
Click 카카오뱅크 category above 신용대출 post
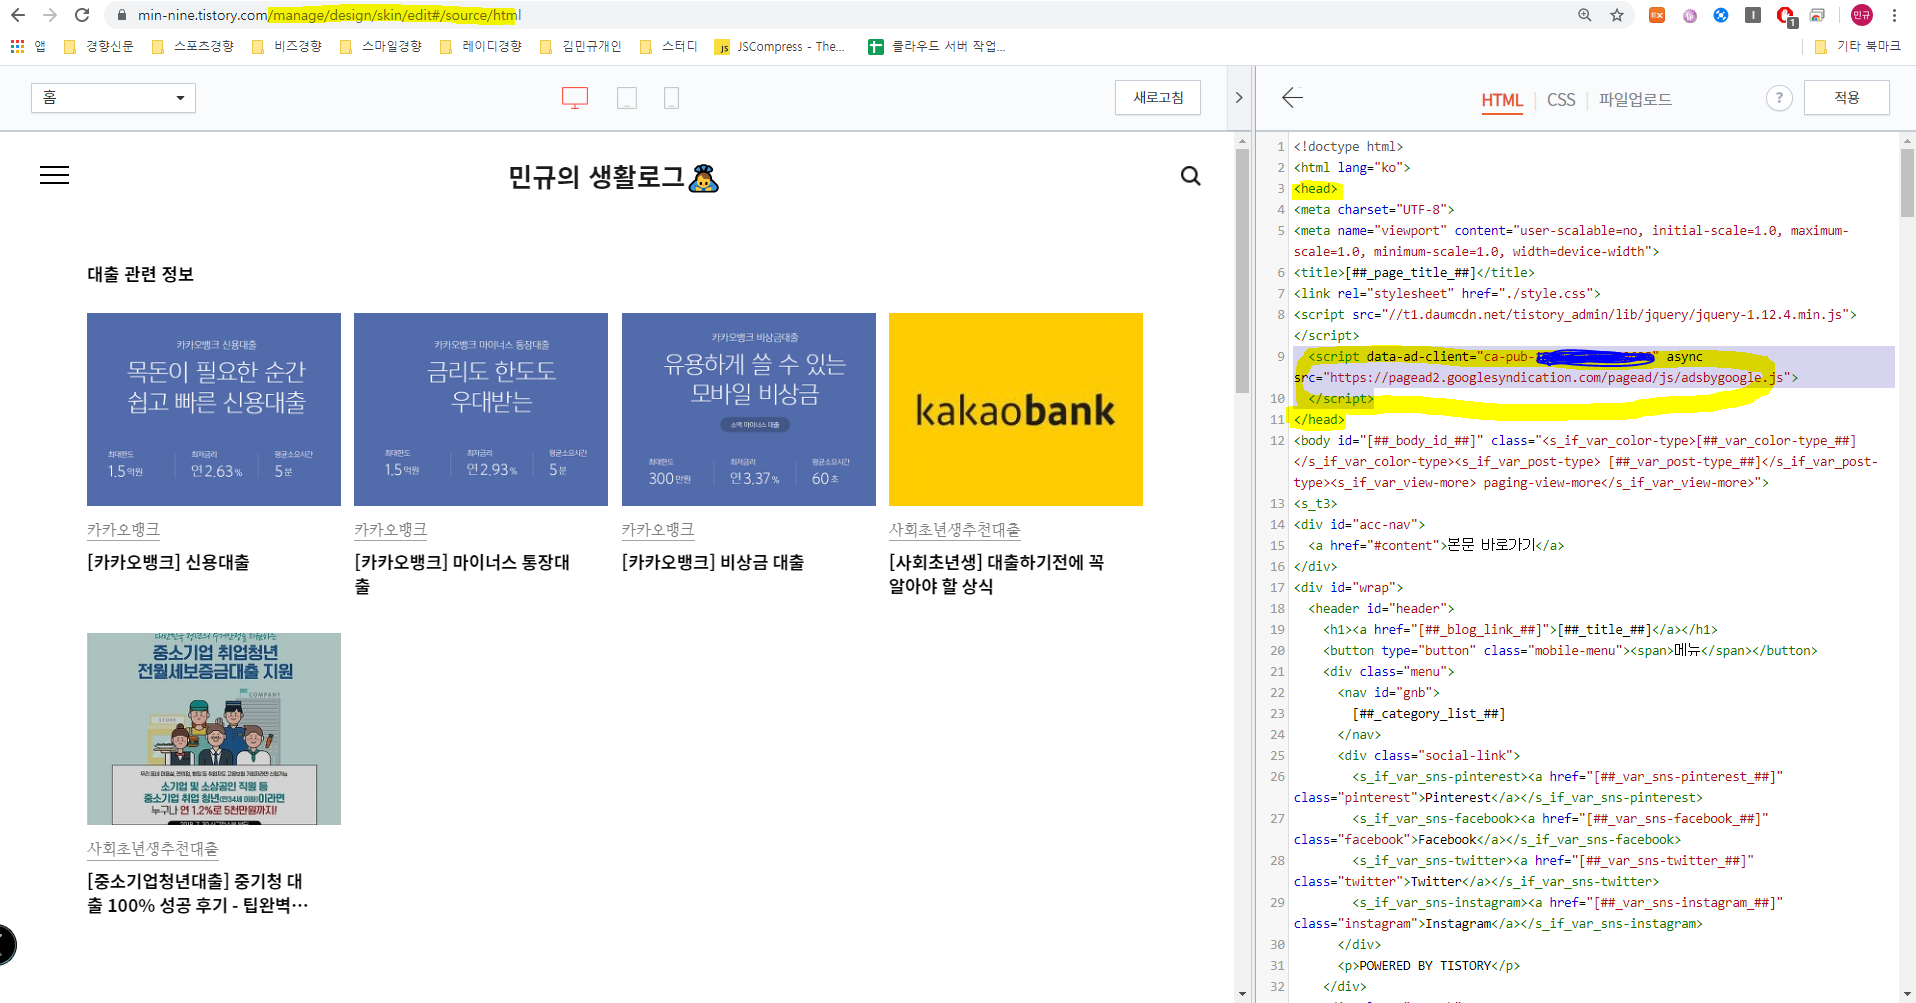(x=123, y=530)
